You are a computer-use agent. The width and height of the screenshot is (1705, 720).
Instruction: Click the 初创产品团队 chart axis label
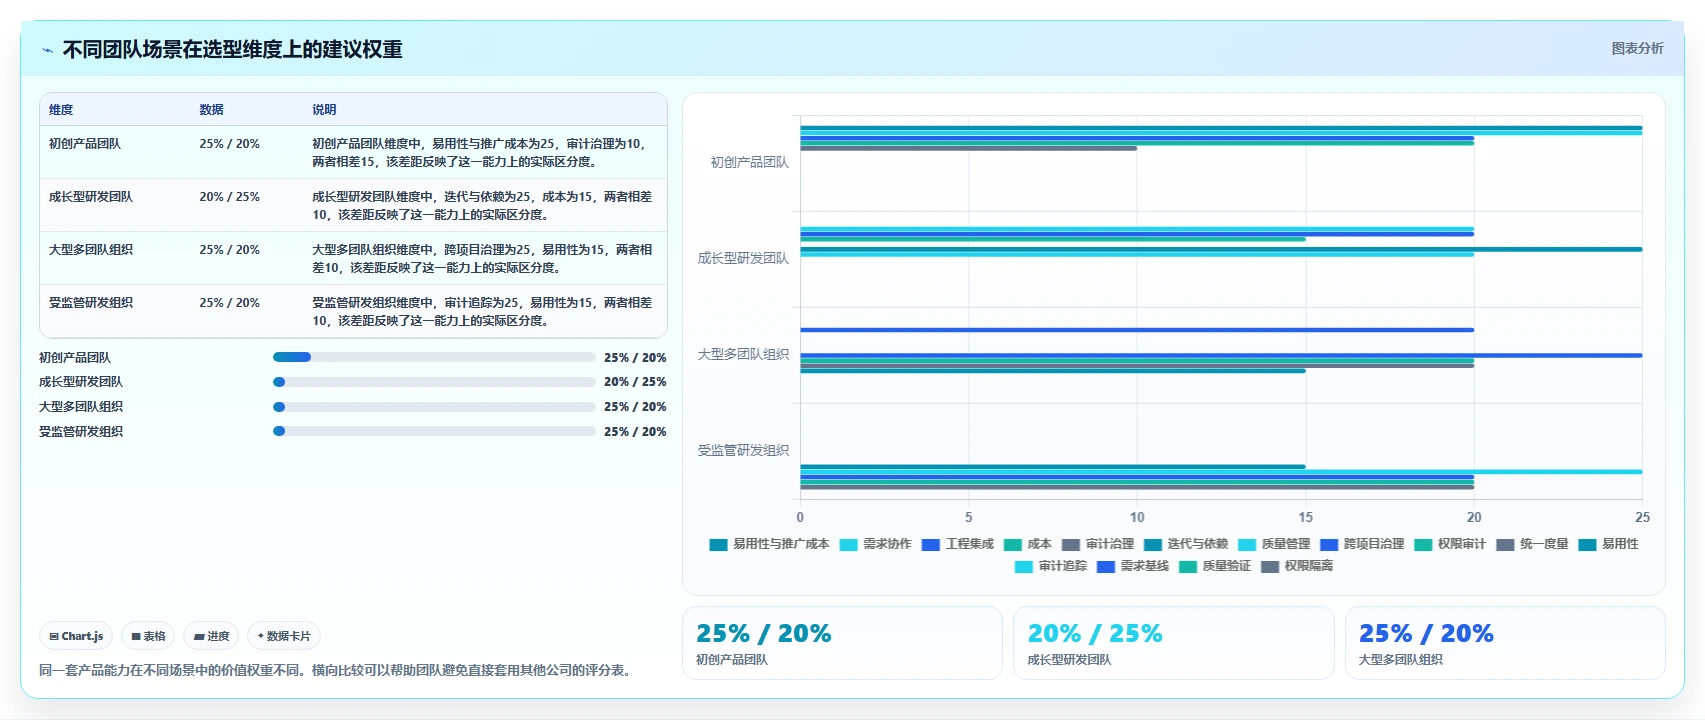(x=749, y=162)
